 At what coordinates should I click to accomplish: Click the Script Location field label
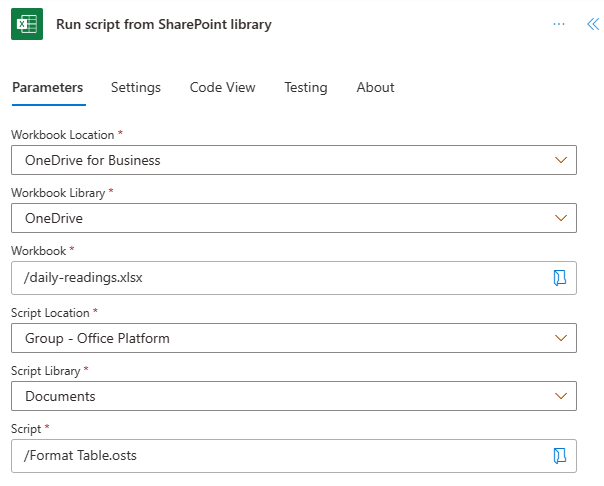(x=51, y=312)
